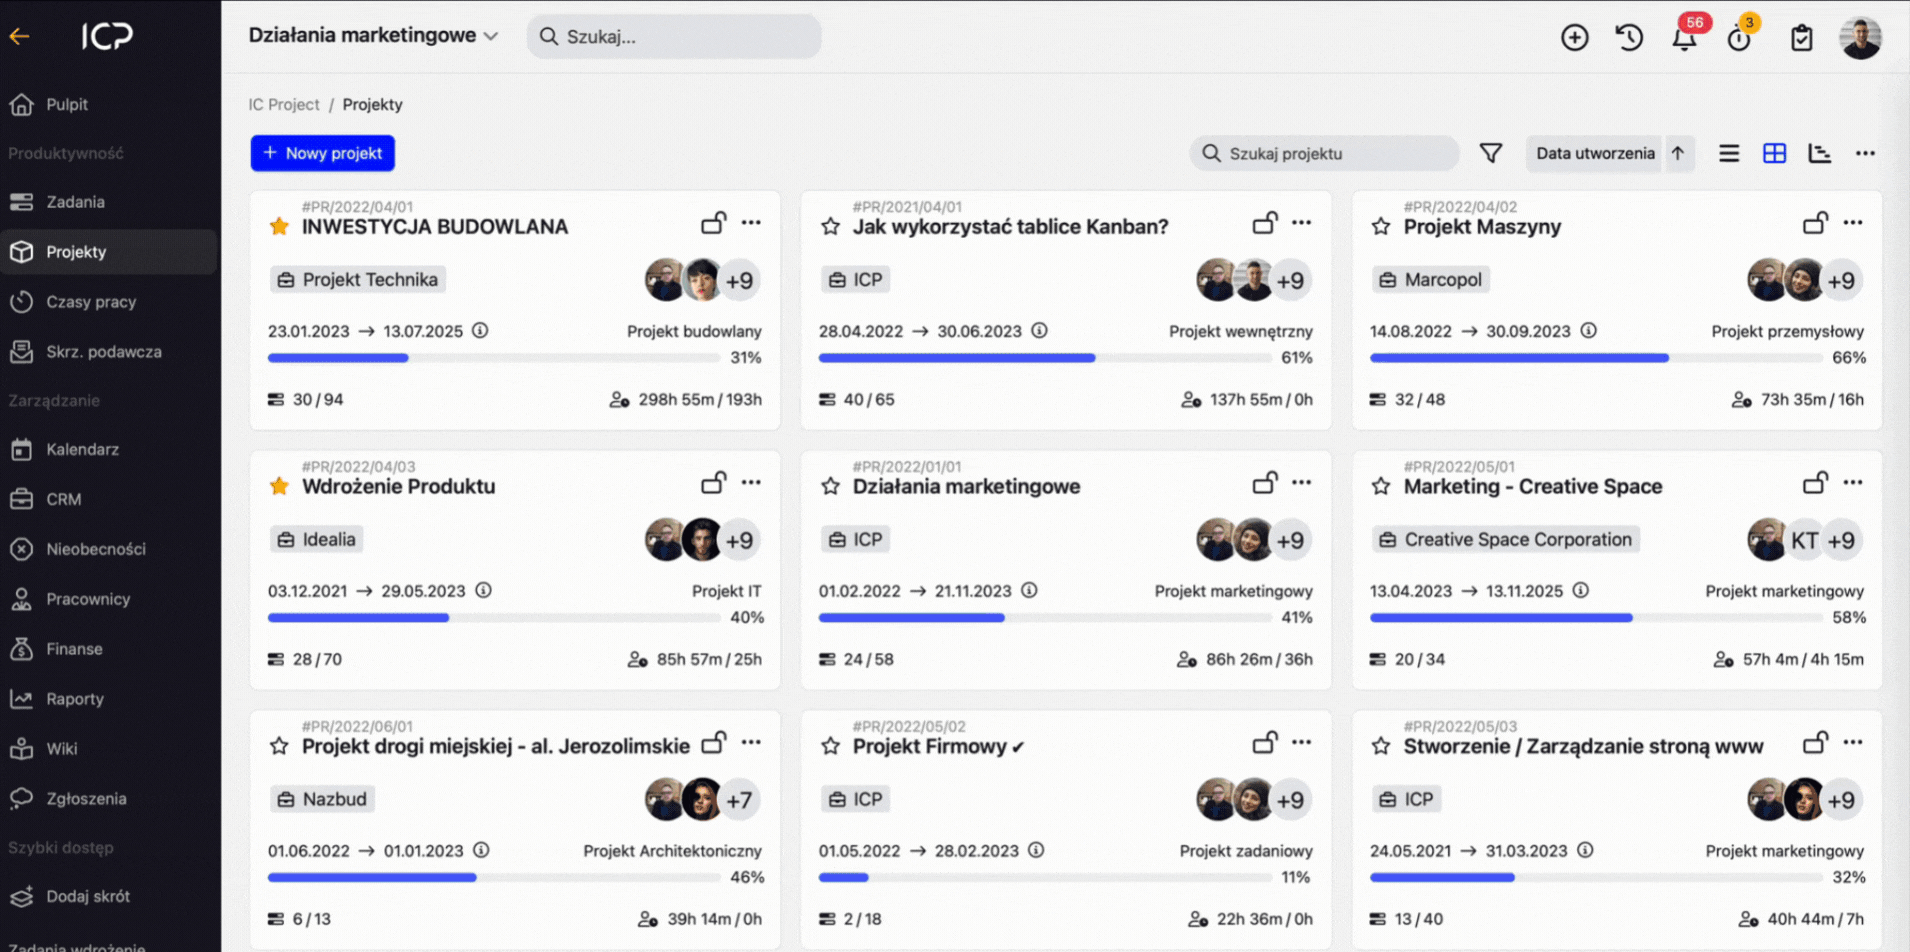Open three-dot menu on Jak wykorzystać tablice Kanban? card
The height and width of the screenshot is (952, 1910).
(x=1301, y=222)
